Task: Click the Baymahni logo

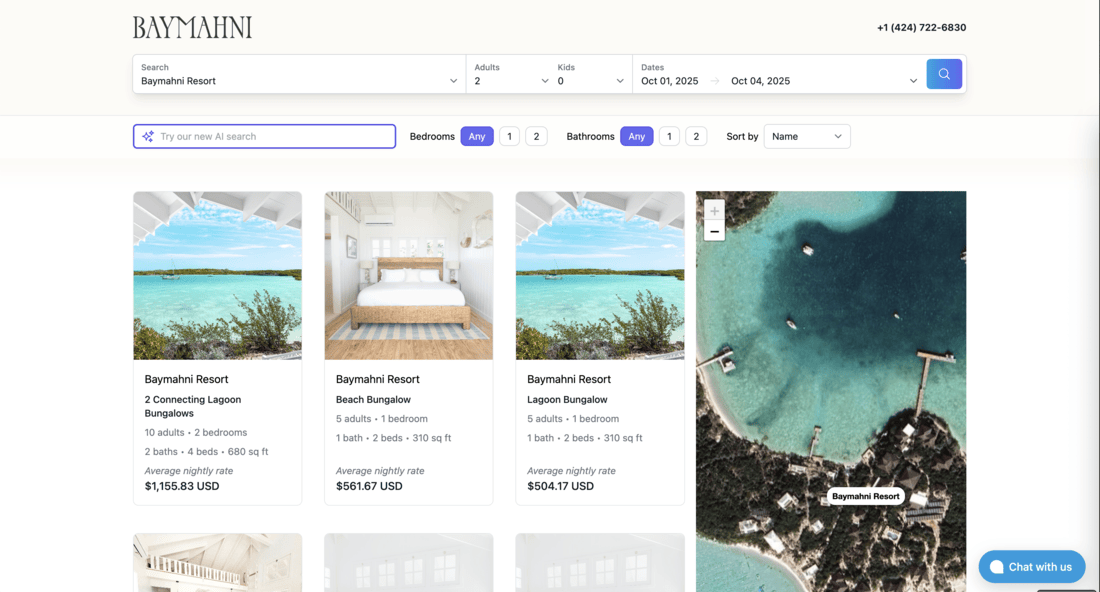Action: 192,28
